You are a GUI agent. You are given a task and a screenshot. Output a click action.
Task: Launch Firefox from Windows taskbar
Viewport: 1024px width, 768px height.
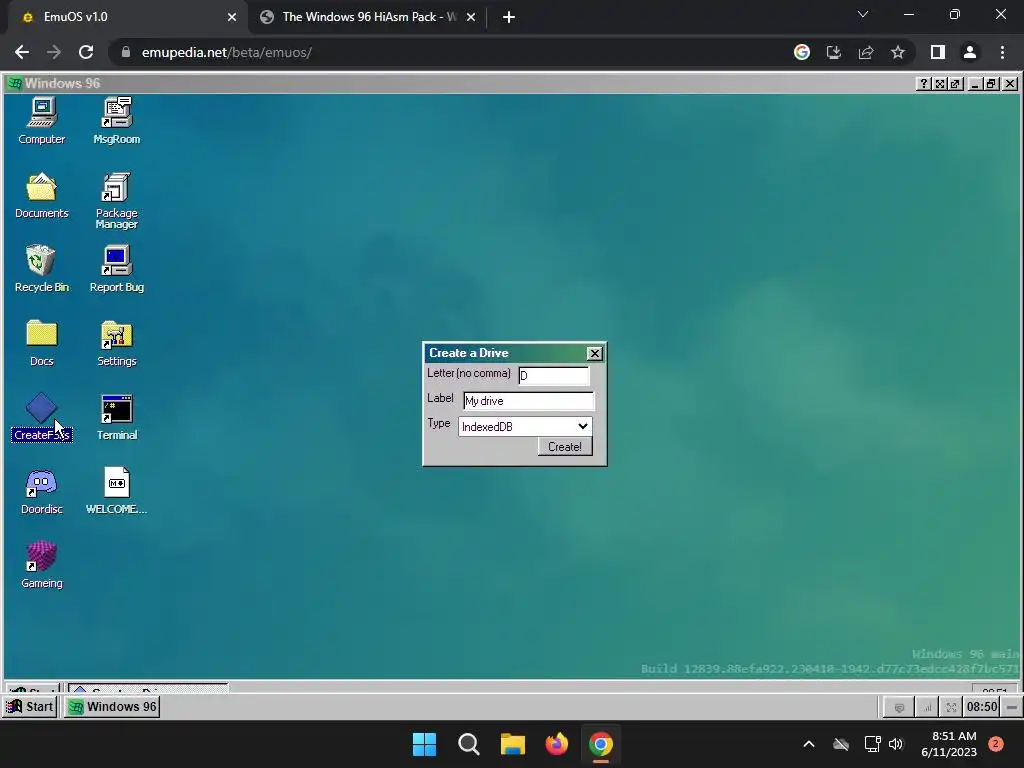coord(556,744)
